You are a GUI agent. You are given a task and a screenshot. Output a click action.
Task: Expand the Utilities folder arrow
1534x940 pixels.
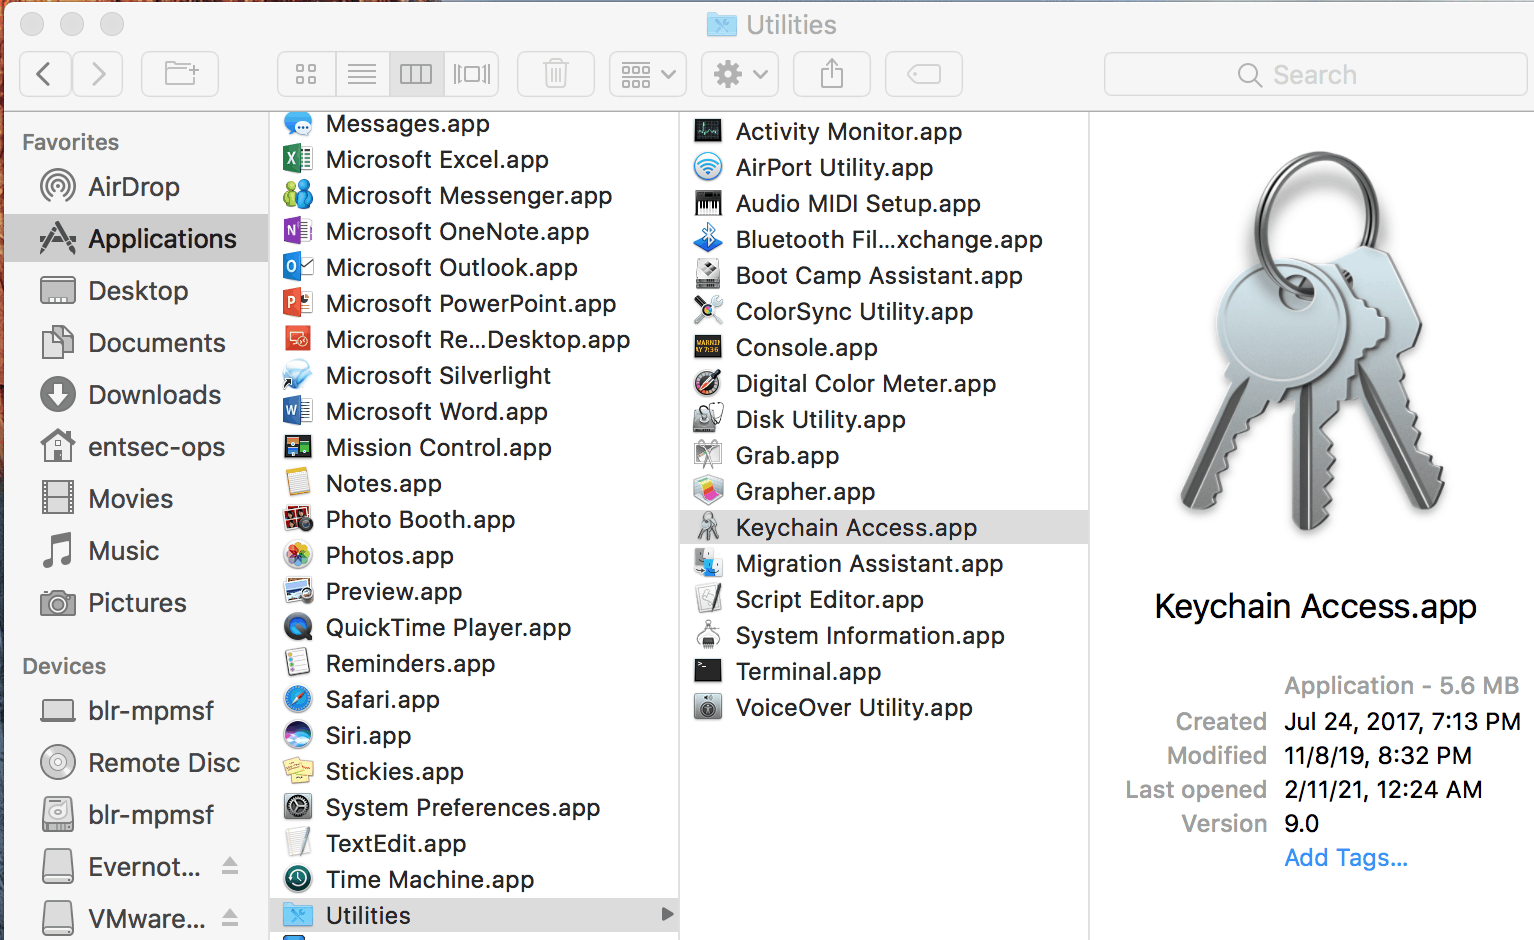point(666,915)
